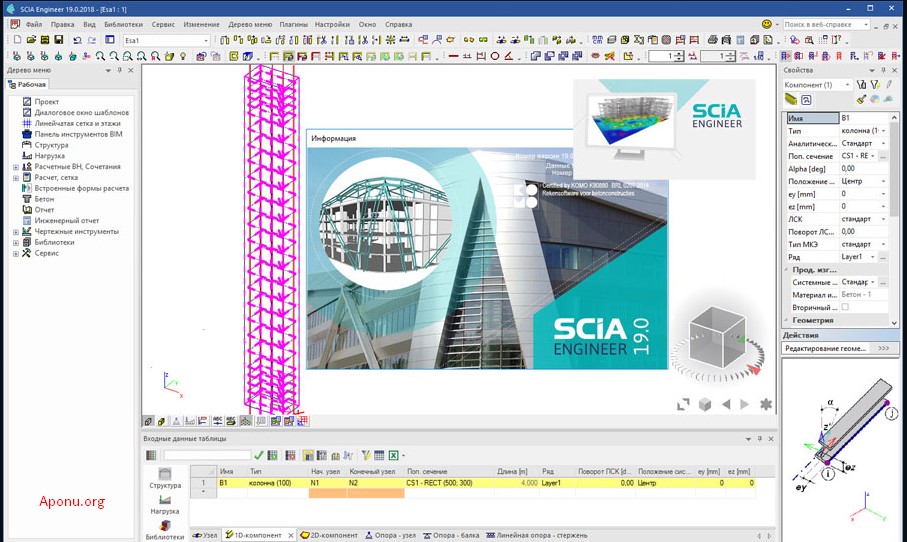The width and height of the screenshot is (907, 542).
Task: Switch to the Узел table tab
Action: 205,535
